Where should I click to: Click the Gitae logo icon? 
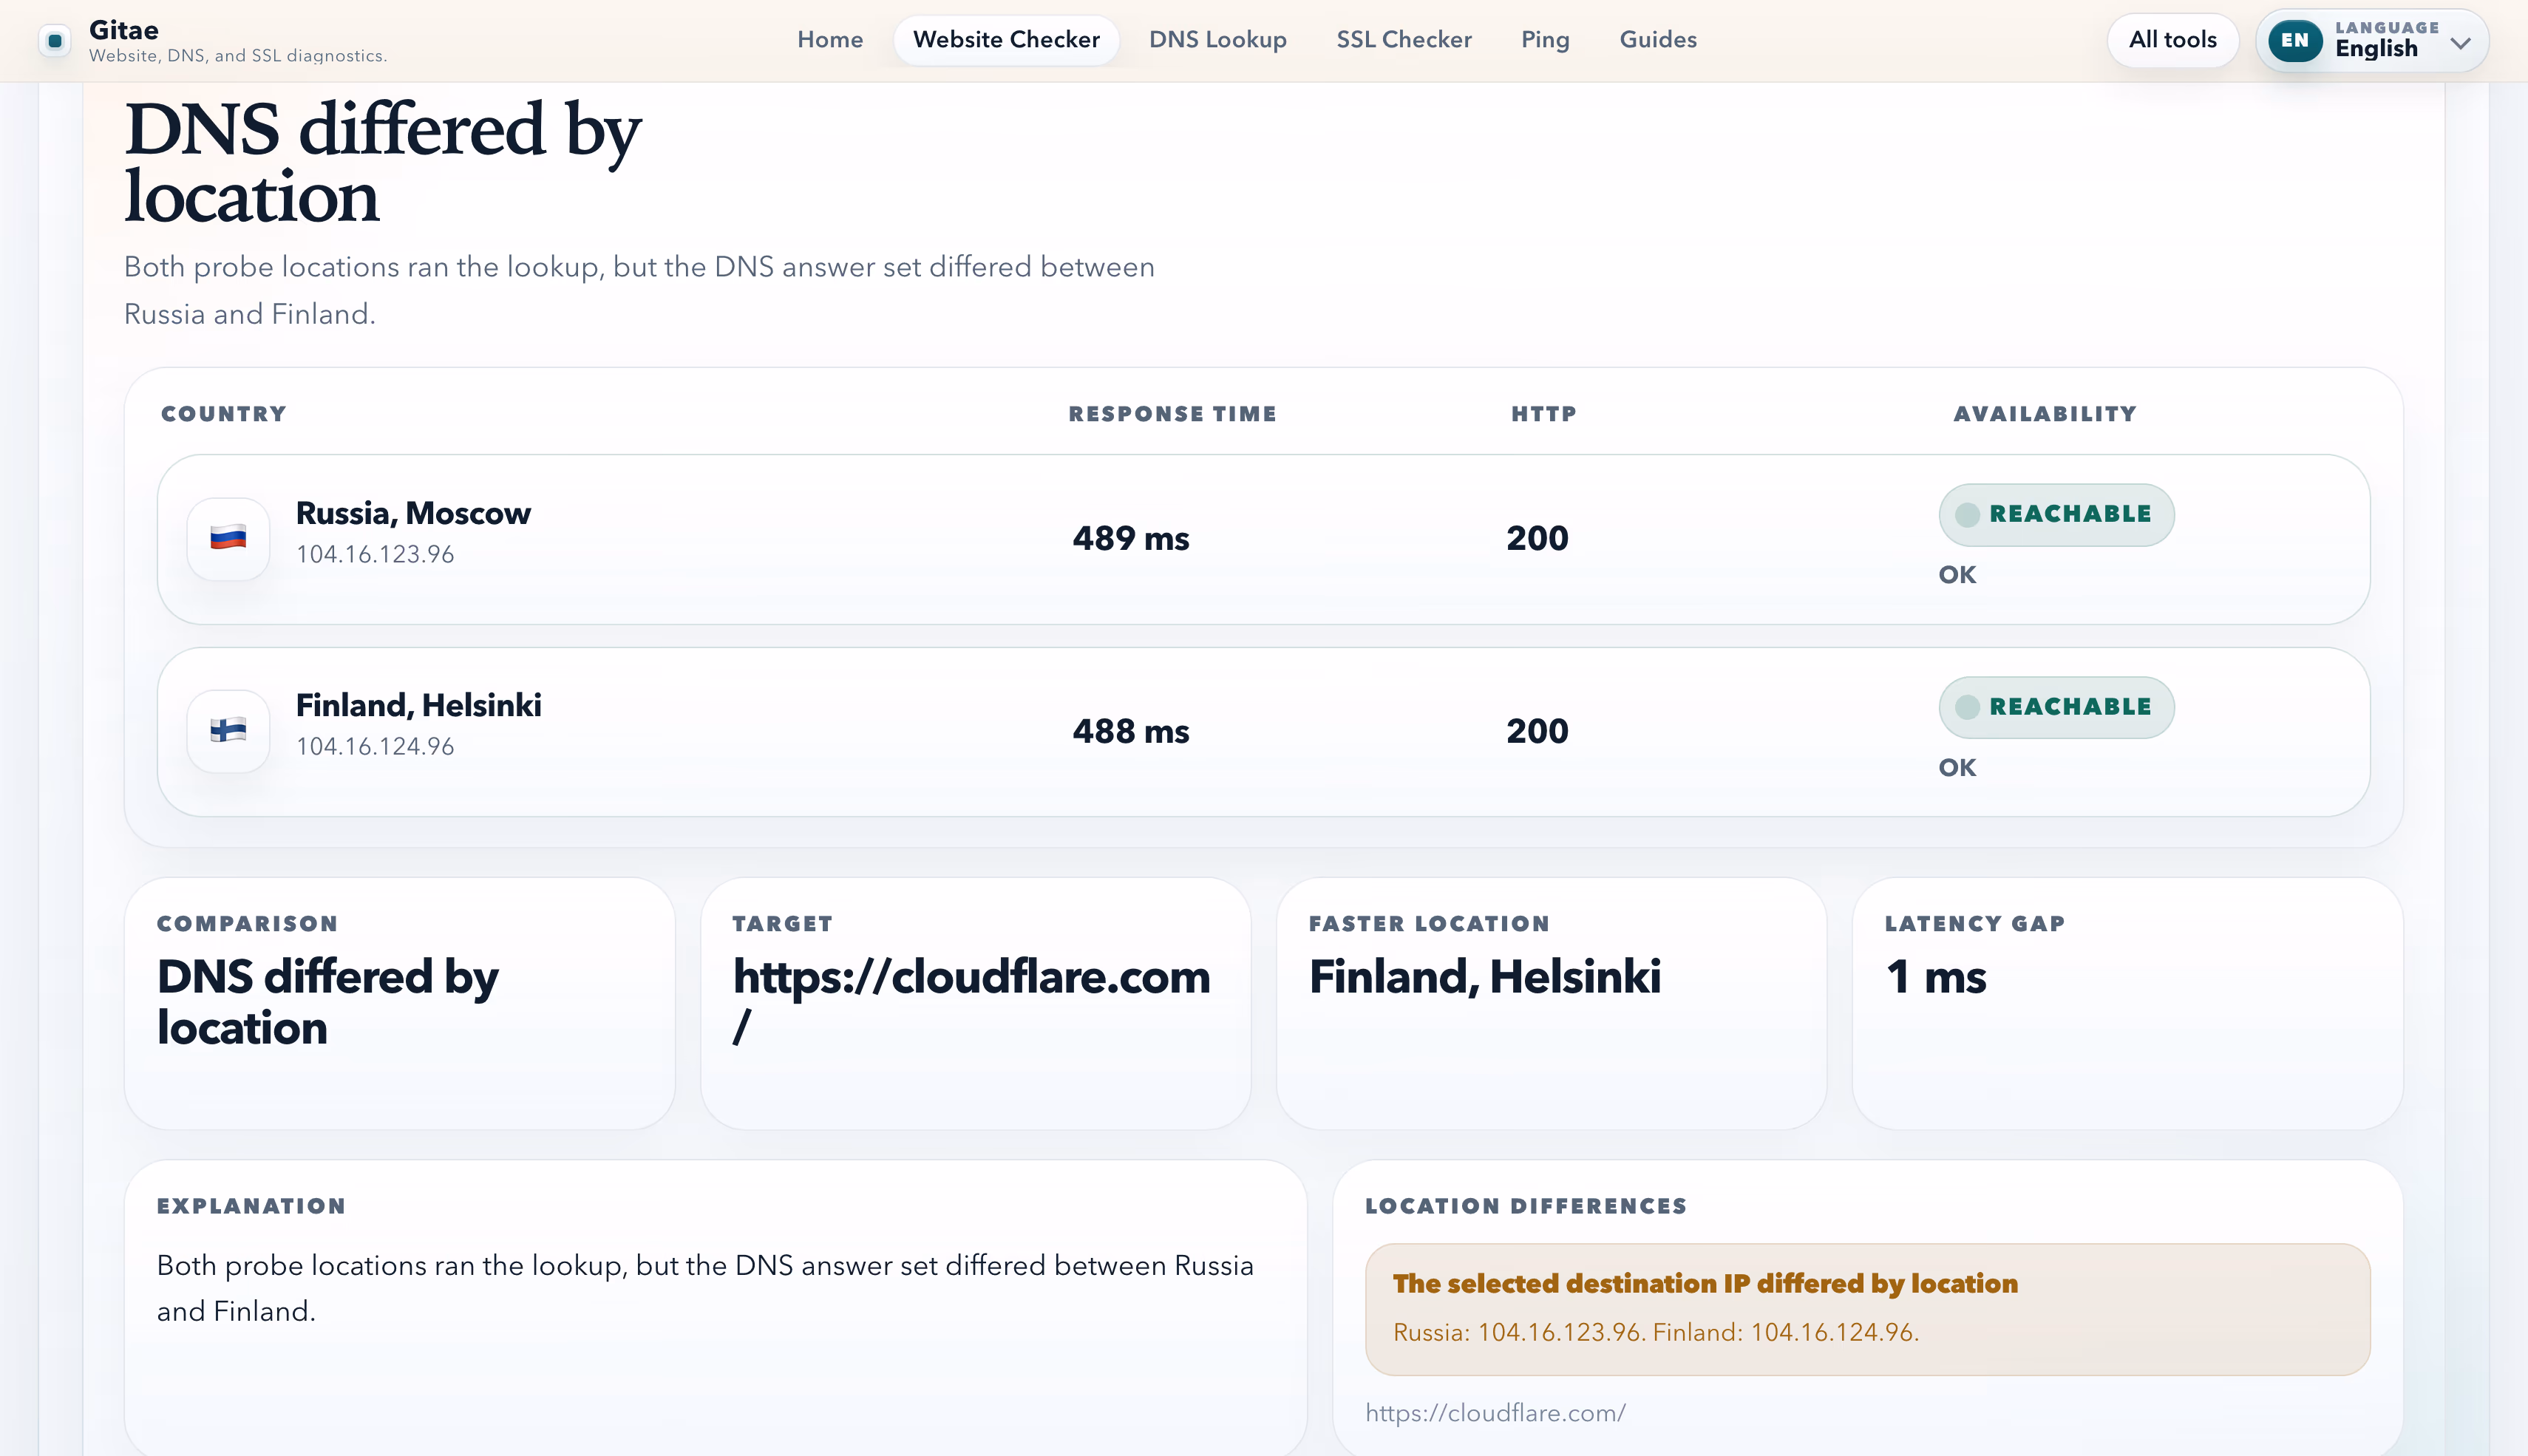click(55, 41)
